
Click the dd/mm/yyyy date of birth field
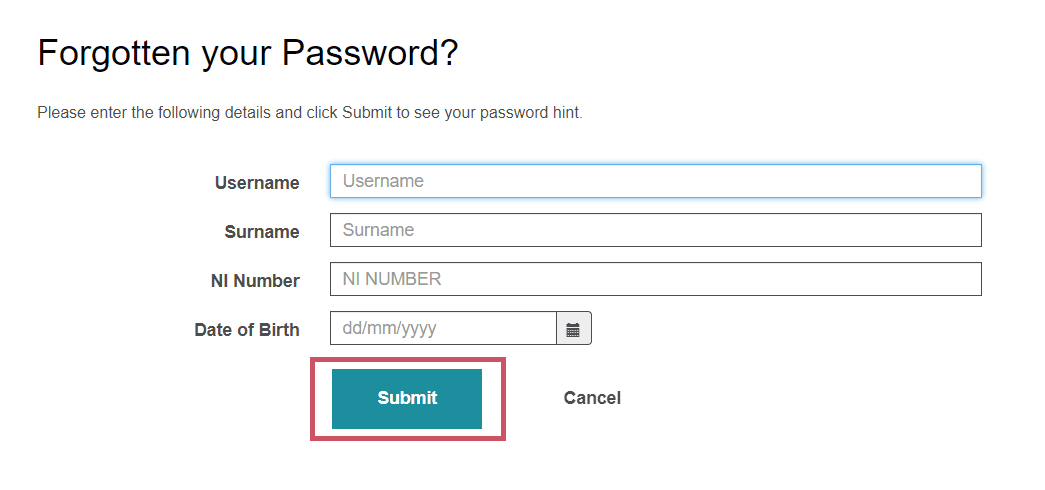pos(443,328)
